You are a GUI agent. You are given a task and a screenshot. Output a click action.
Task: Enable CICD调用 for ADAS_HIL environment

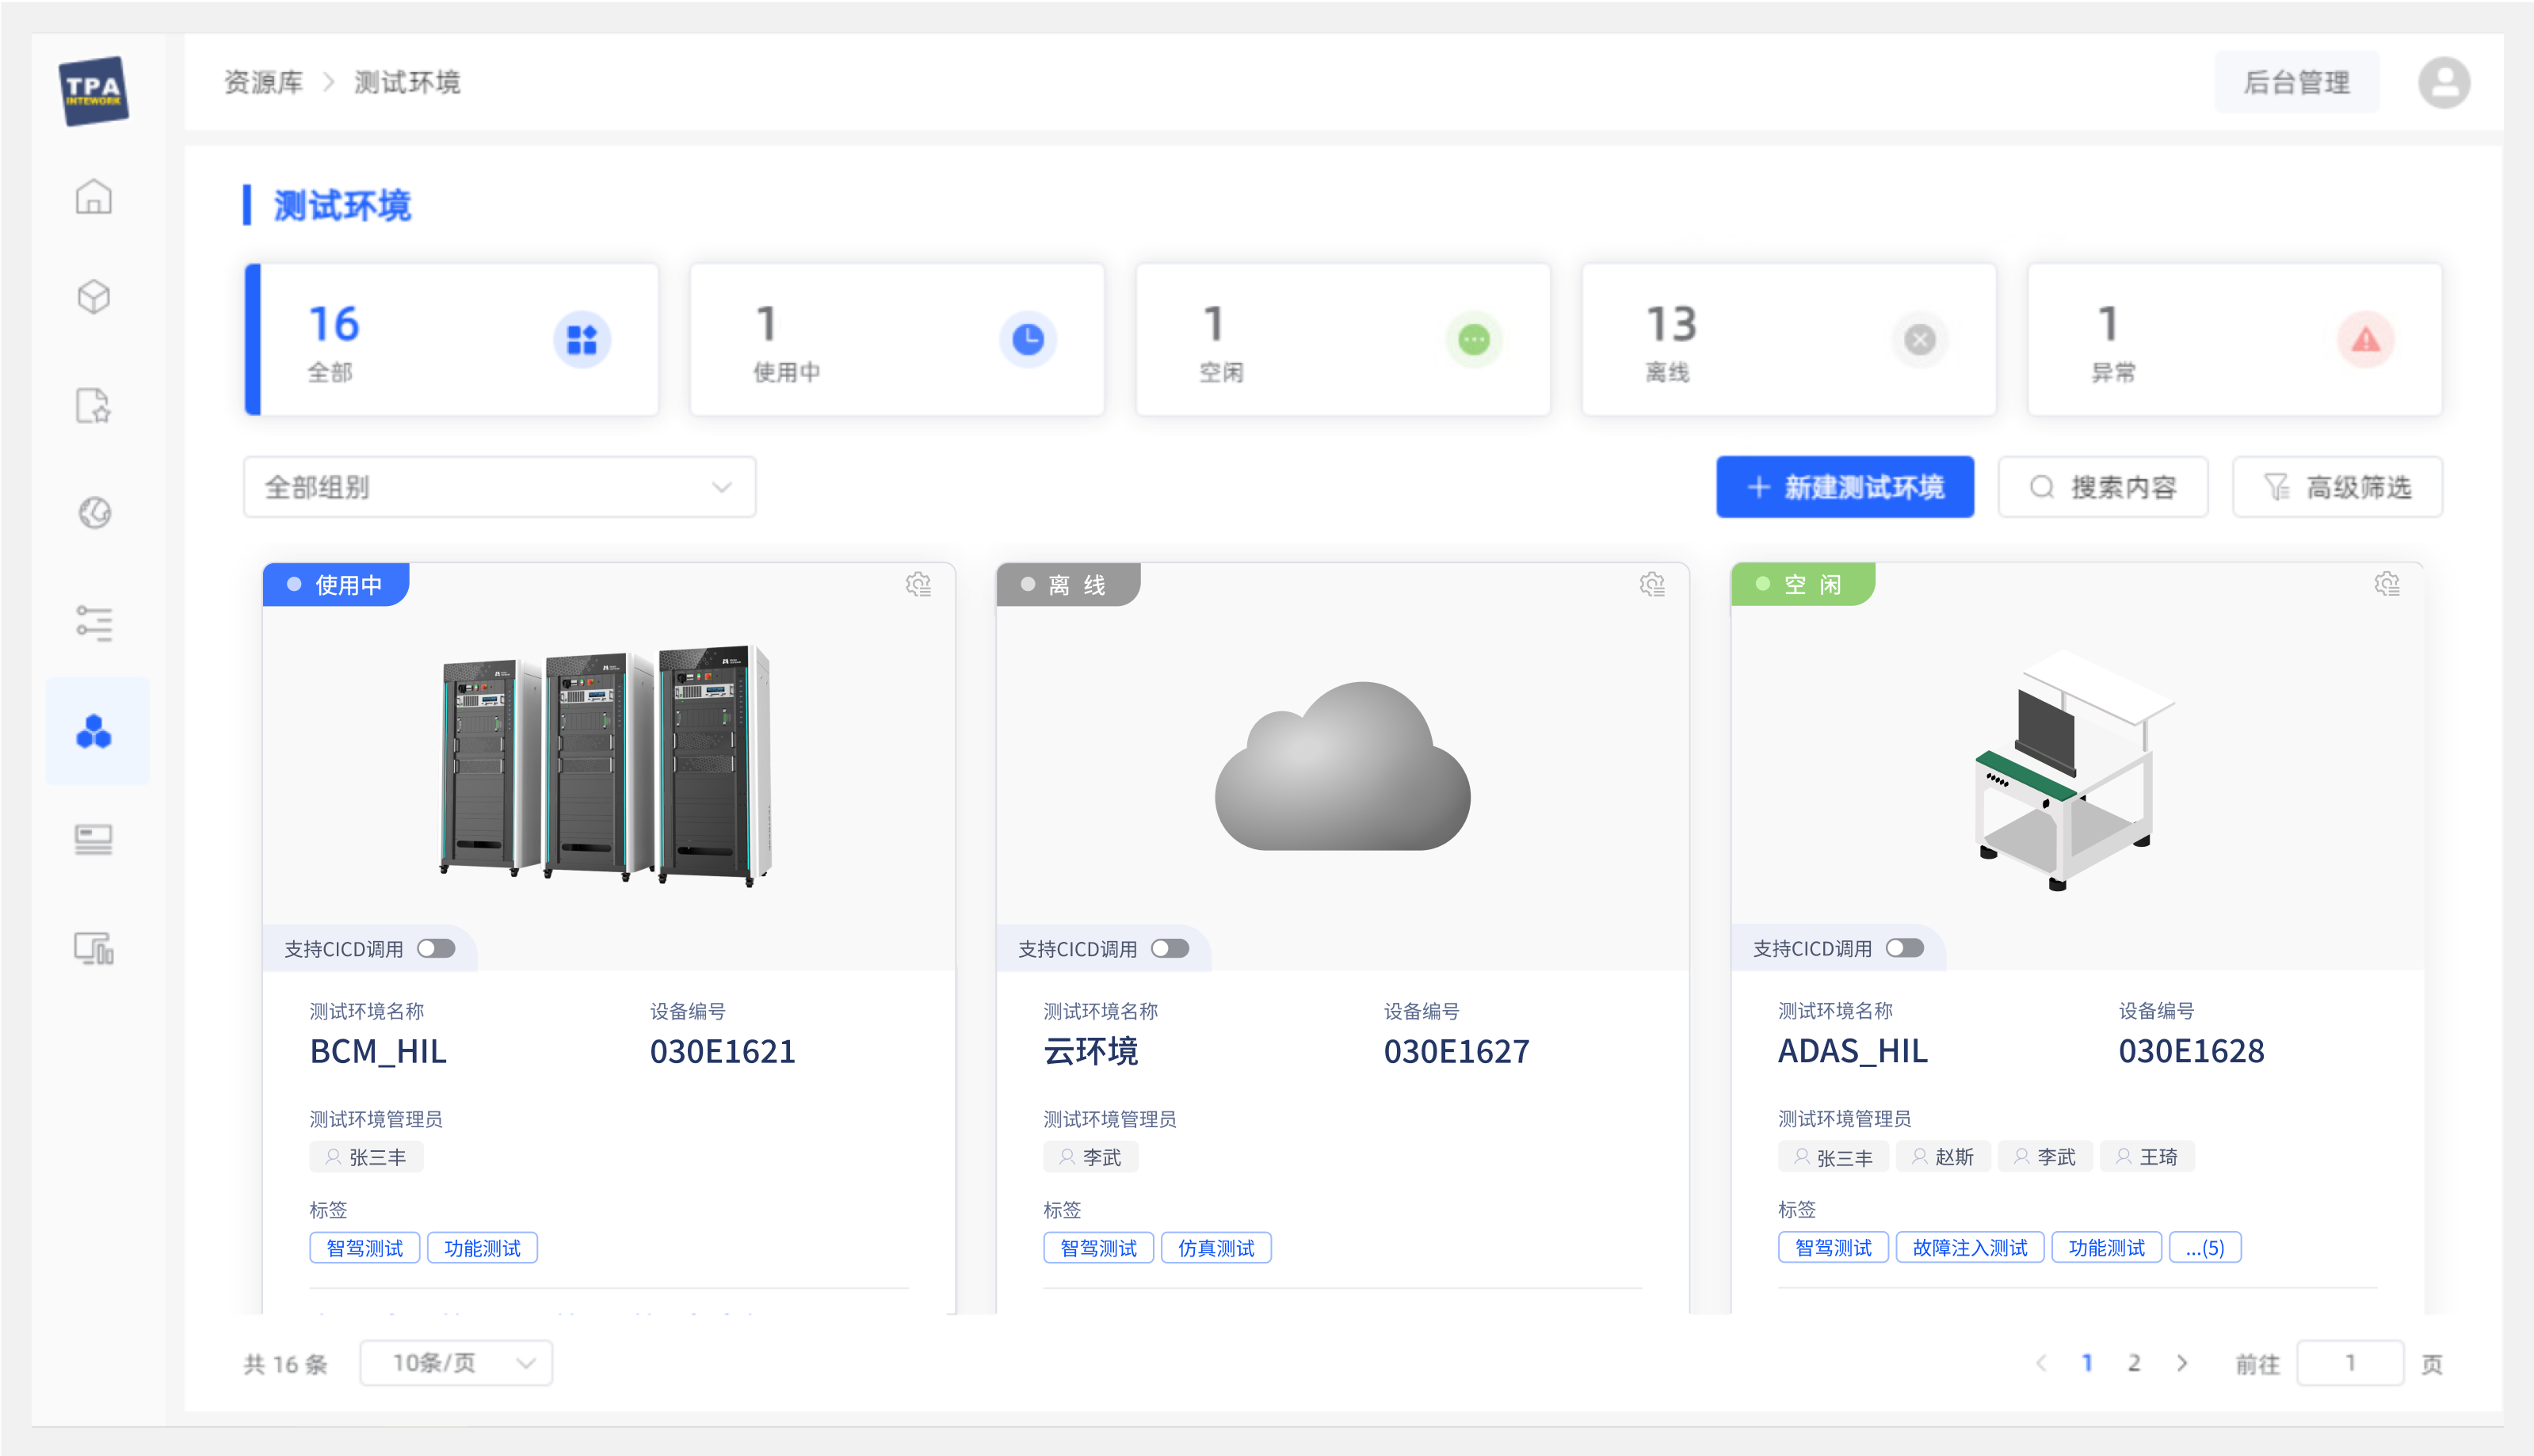click(x=1905, y=948)
